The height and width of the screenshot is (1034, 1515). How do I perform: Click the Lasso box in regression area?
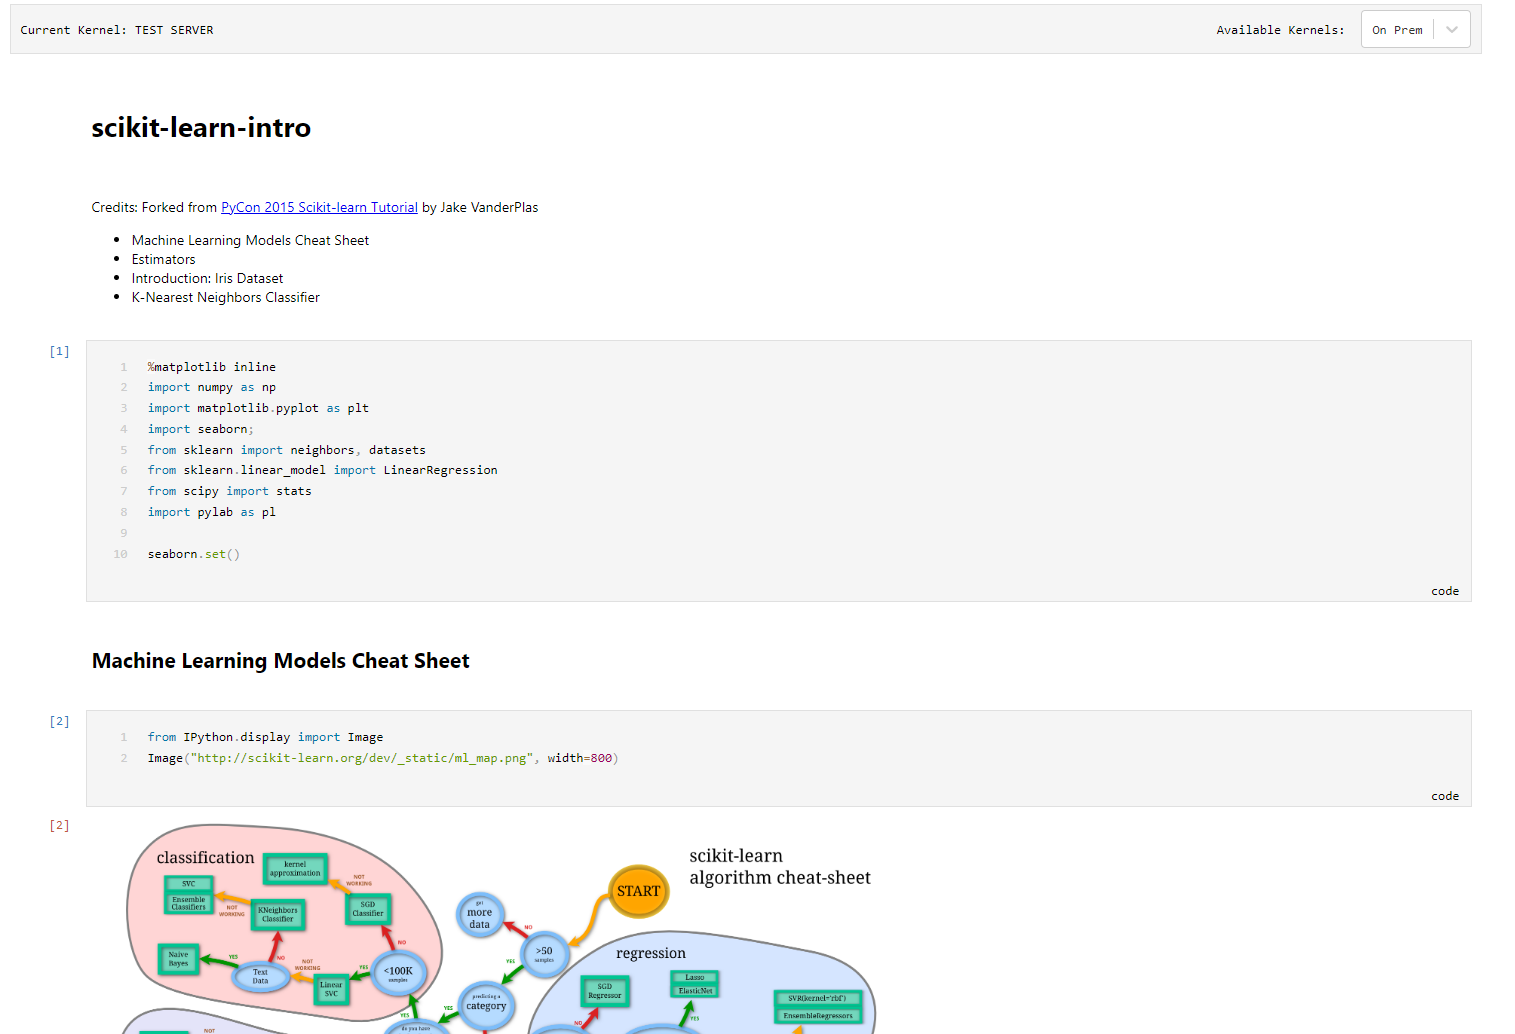(x=695, y=977)
